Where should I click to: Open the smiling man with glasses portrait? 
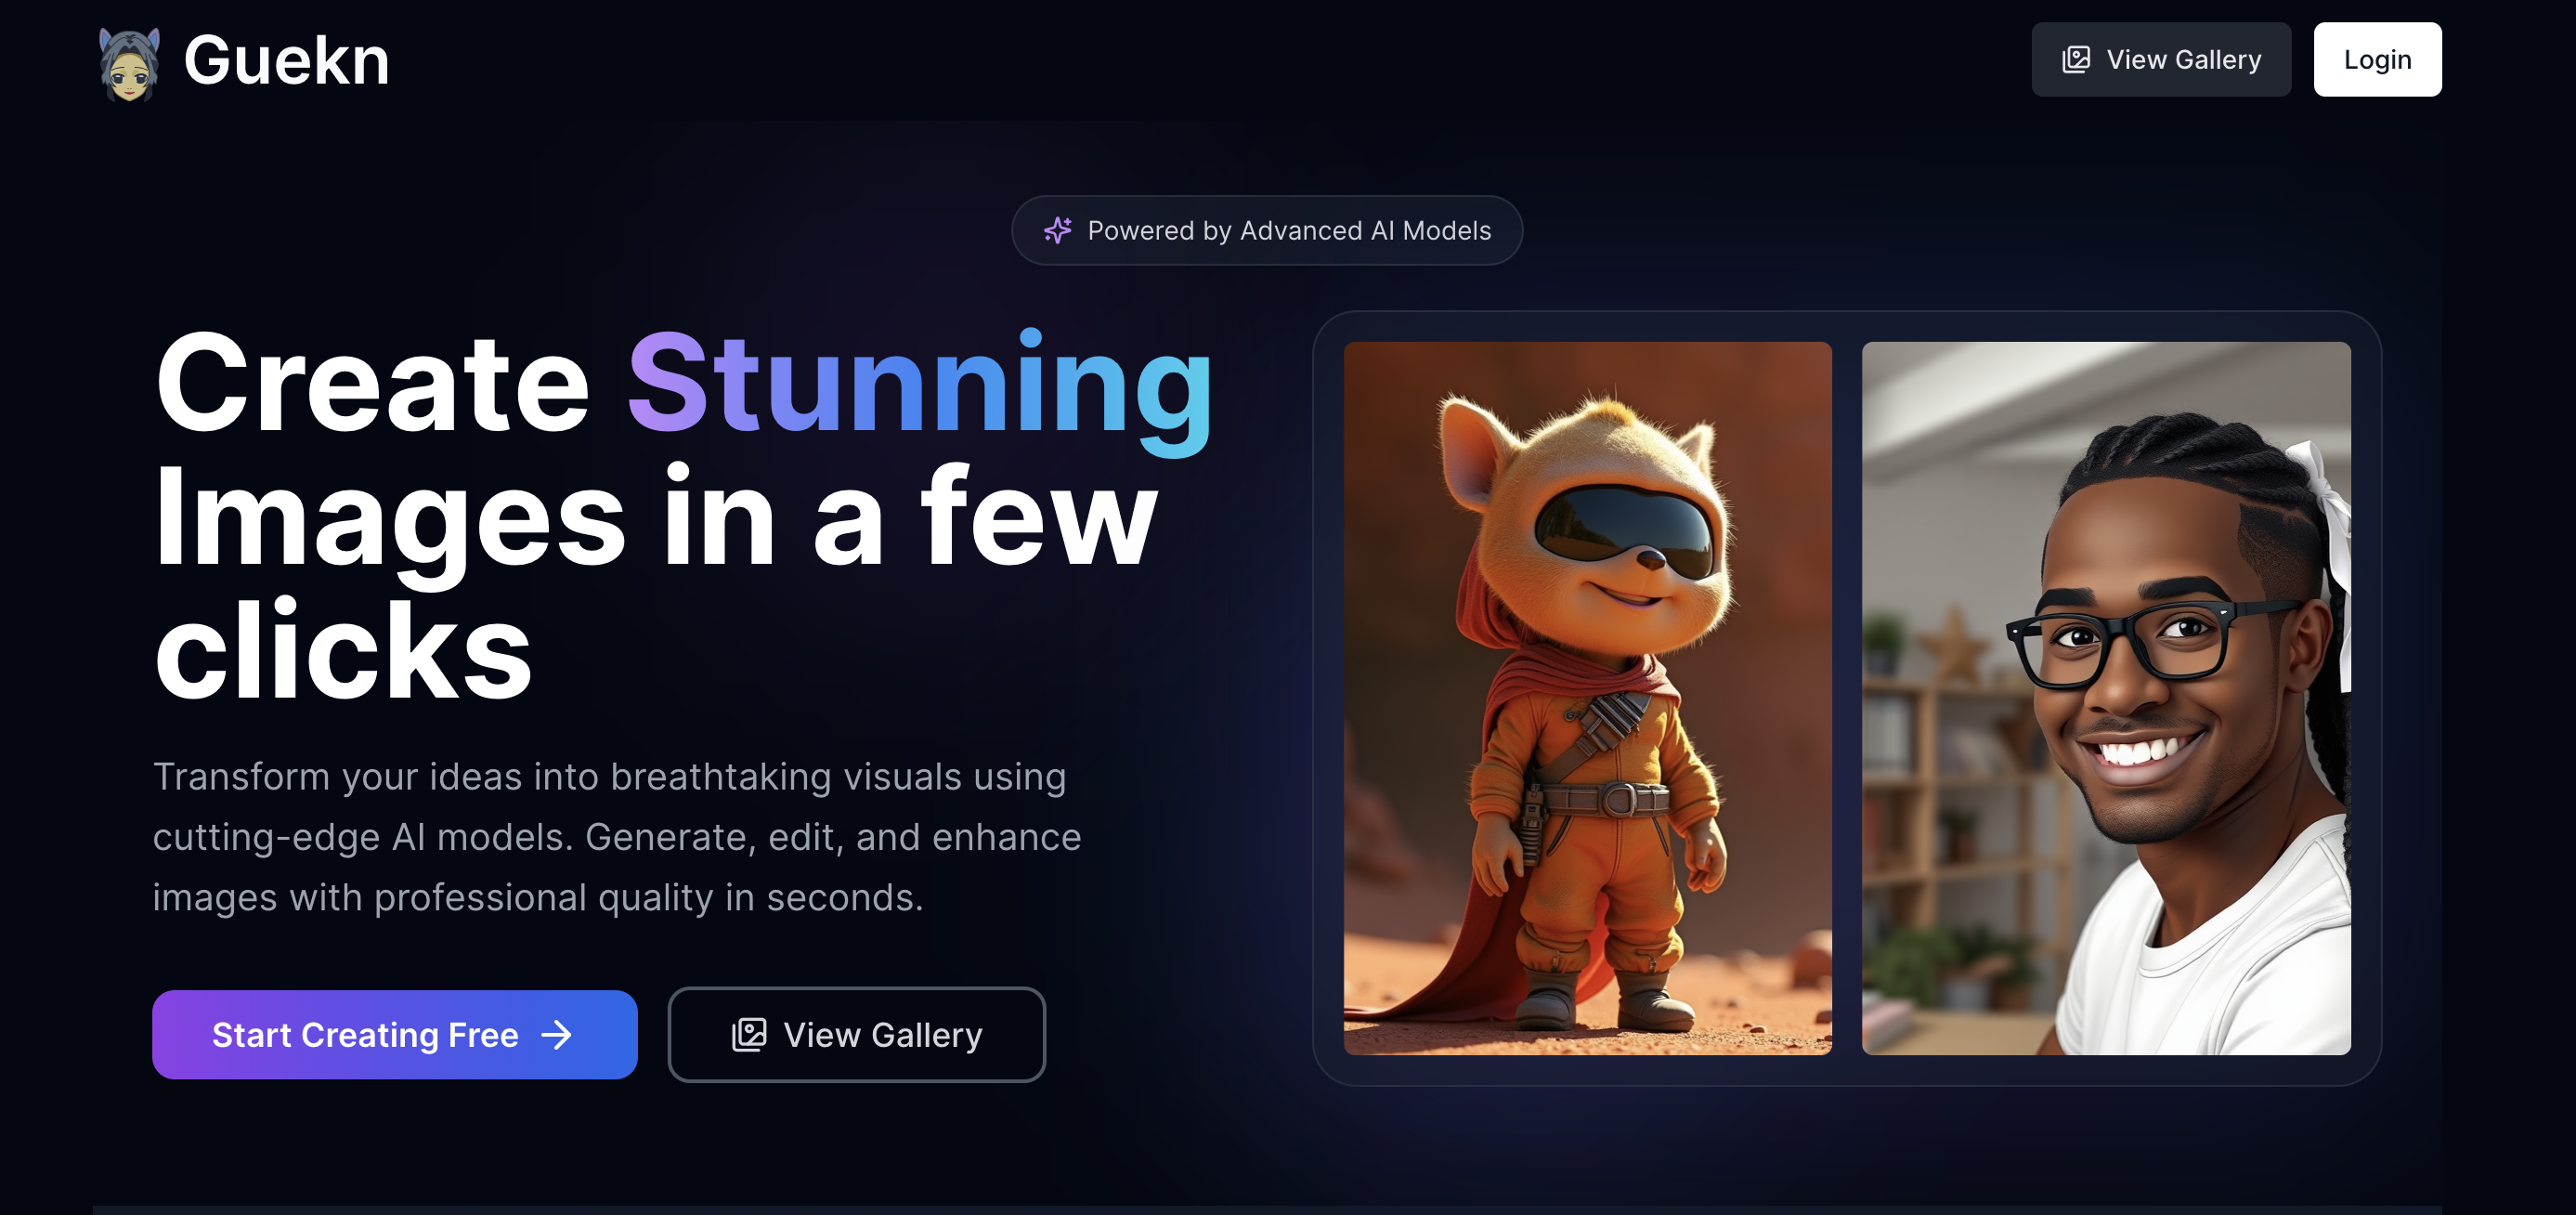[2106, 698]
